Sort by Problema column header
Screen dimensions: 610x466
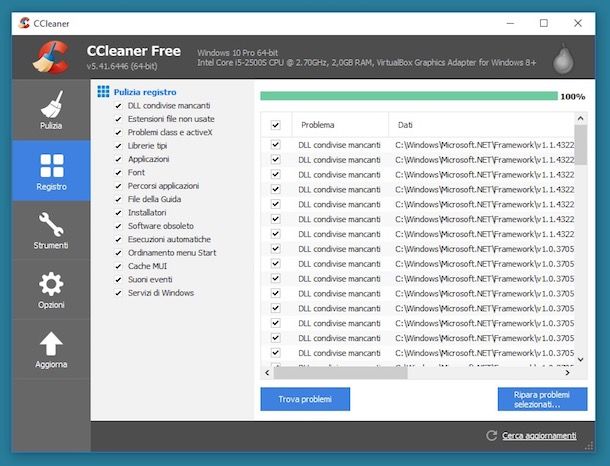340,125
